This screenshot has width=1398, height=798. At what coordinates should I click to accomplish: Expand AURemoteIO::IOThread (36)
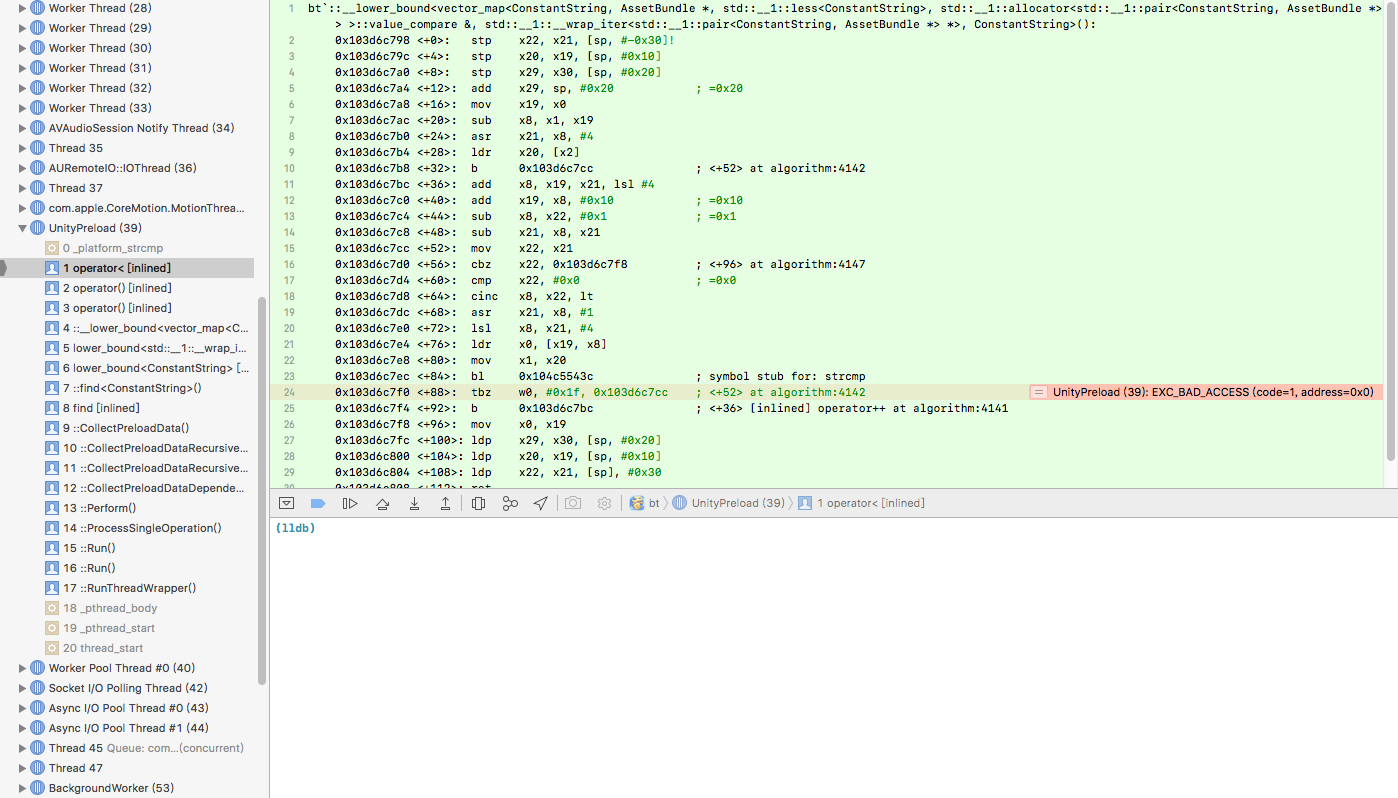coord(22,168)
